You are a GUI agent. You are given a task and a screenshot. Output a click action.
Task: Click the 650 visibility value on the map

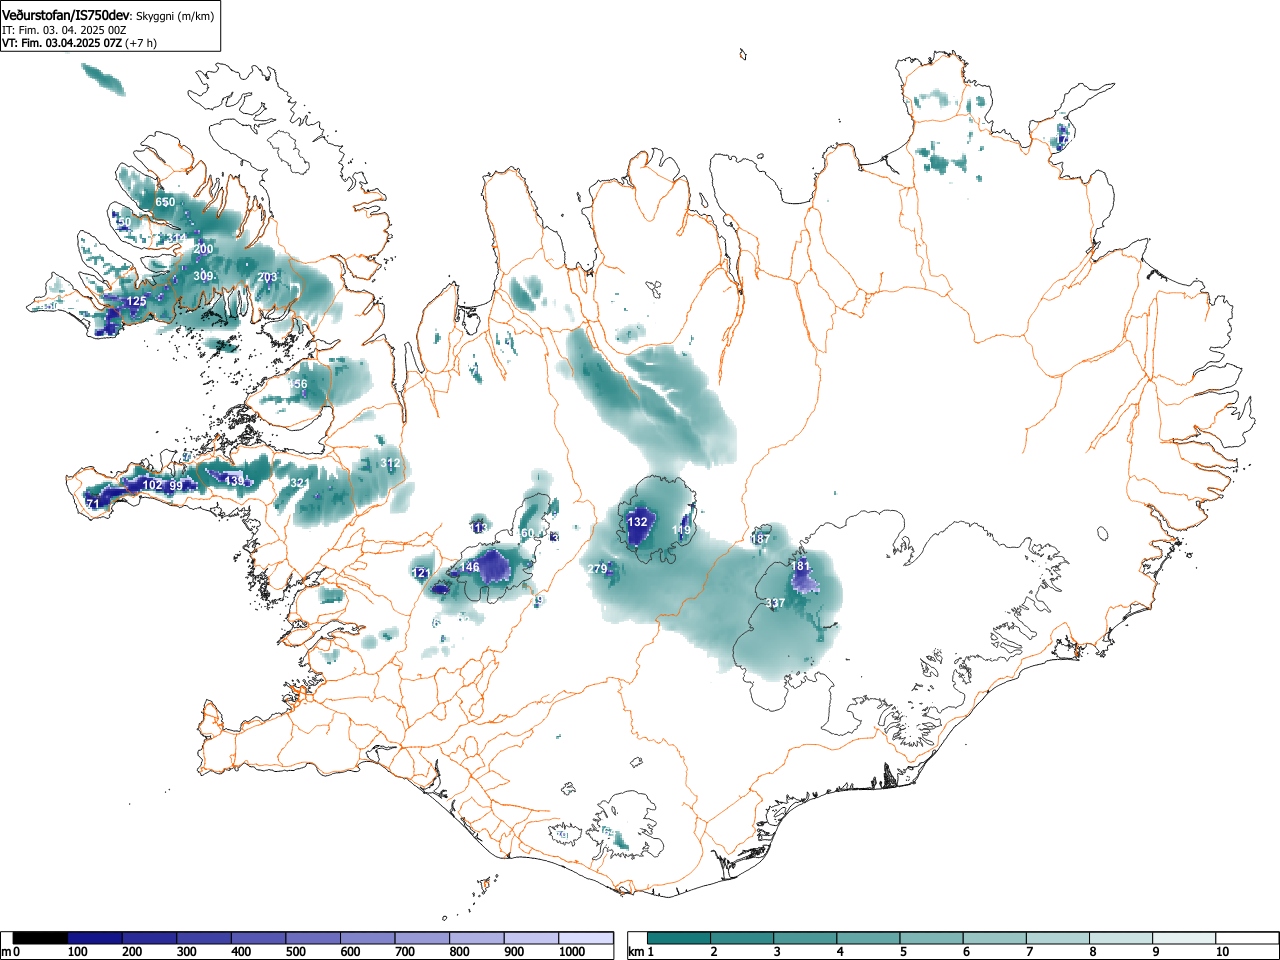[165, 202]
